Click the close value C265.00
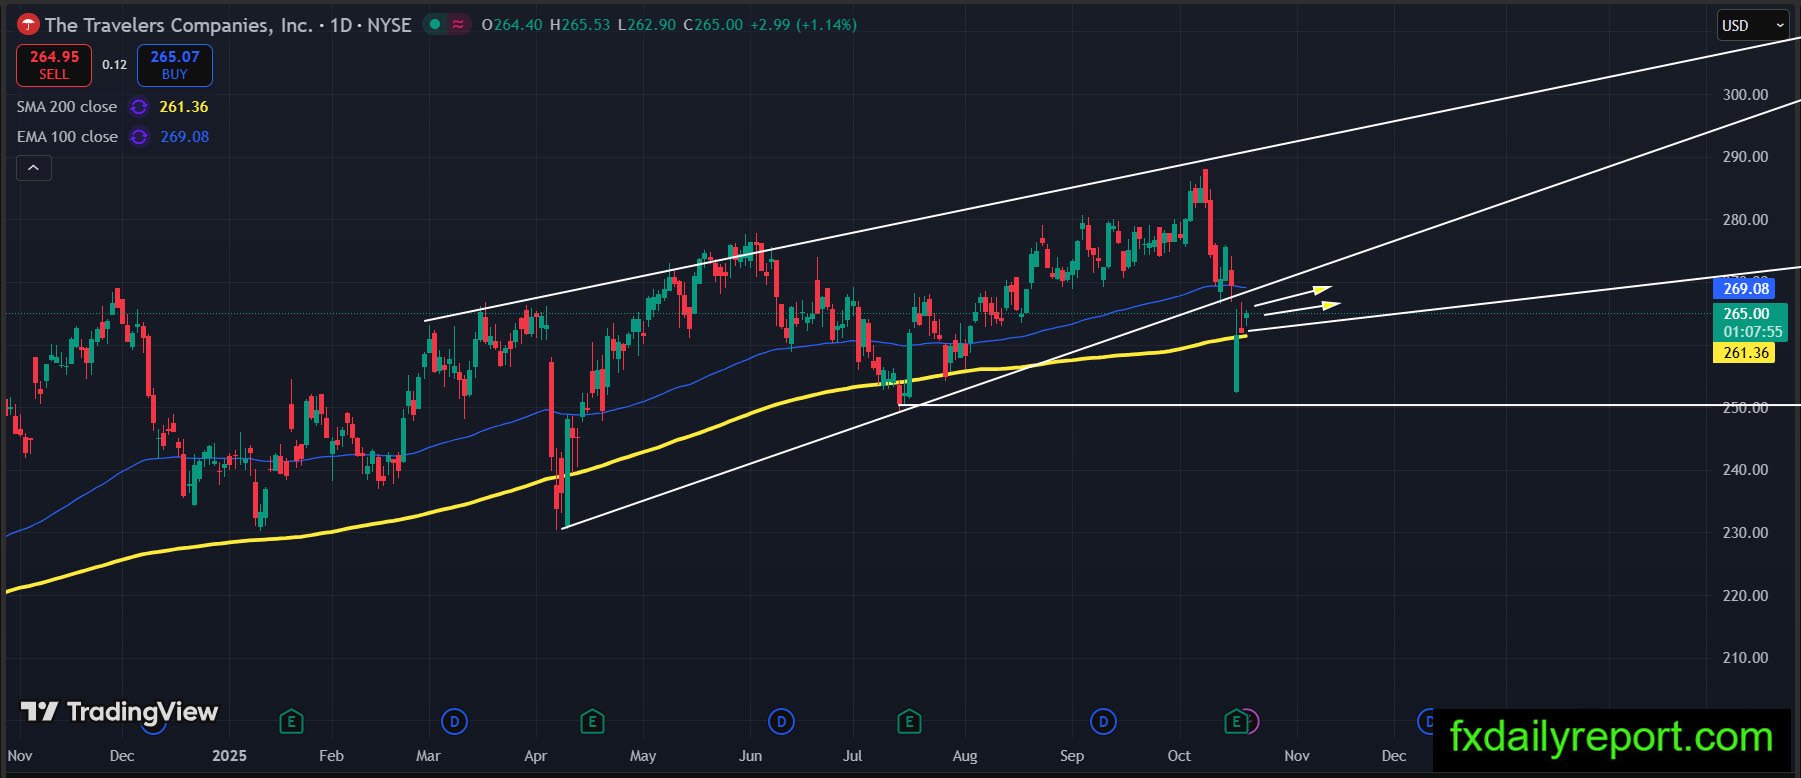This screenshot has height=778, width=1801. [x=713, y=25]
